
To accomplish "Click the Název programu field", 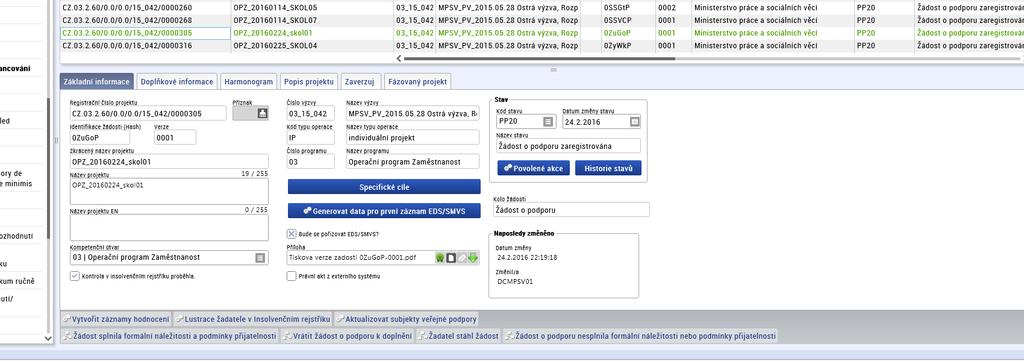I will point(413,161).
